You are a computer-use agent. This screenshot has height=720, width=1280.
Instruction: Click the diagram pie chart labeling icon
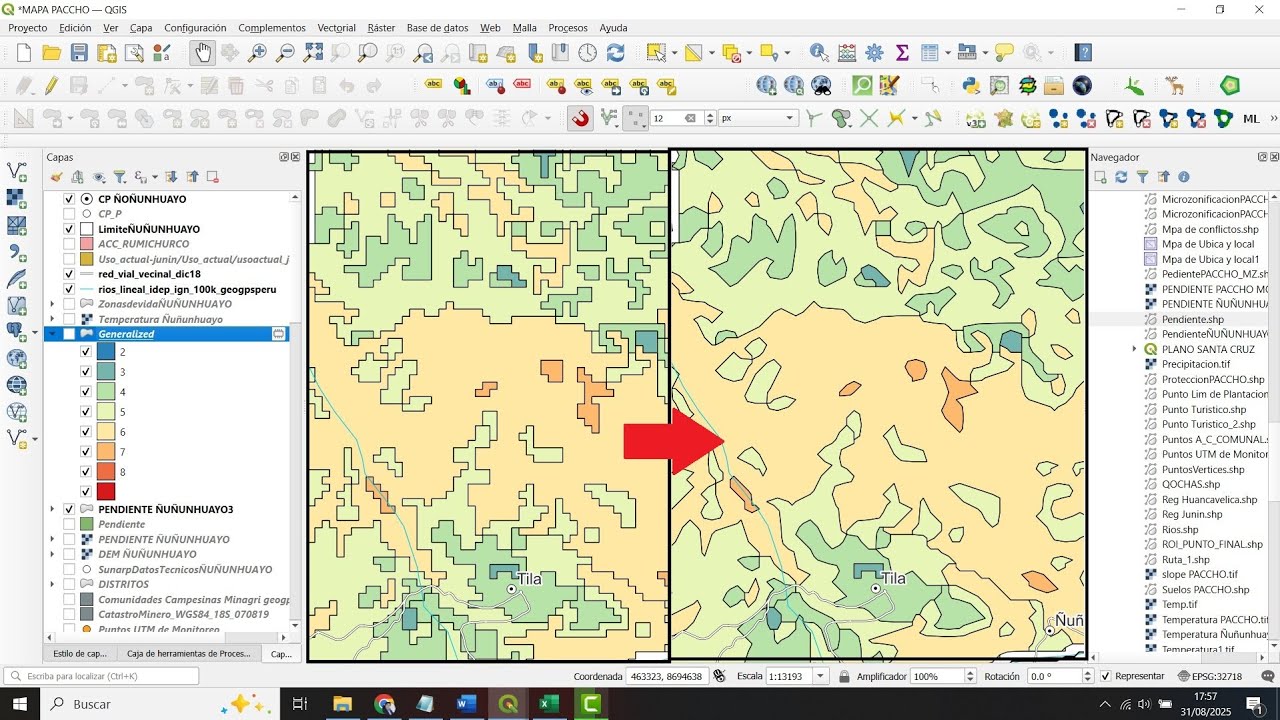462,86
